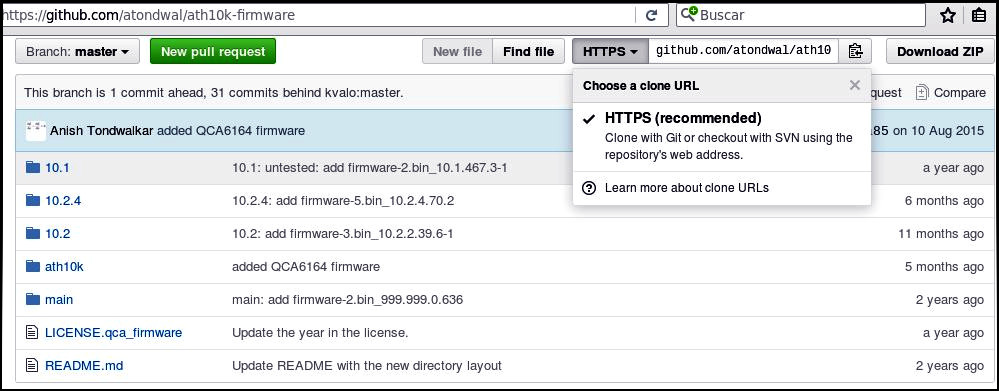Open commit 10.1: untested: add firmware-2.bin_10.1.467.3-1
Viewport: 999px width, 391px height.
tap(370, 167)
